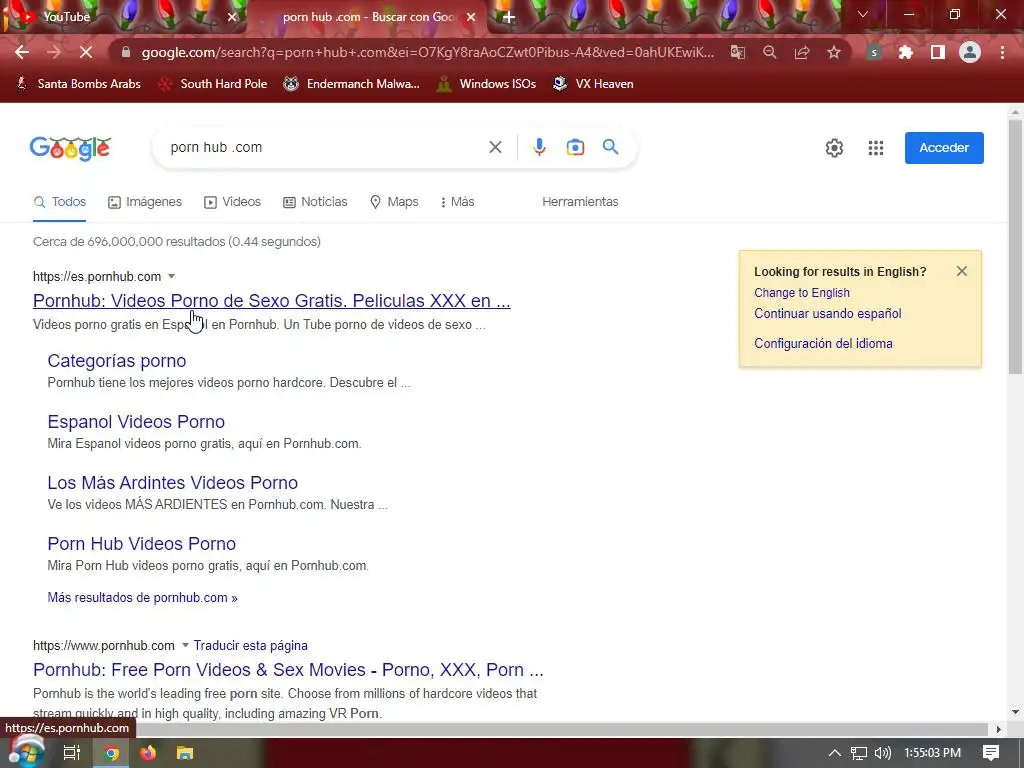Dismiss the language suggestion box
Viewport: 1024px width, 768px height.
click(x=962, y=271)
